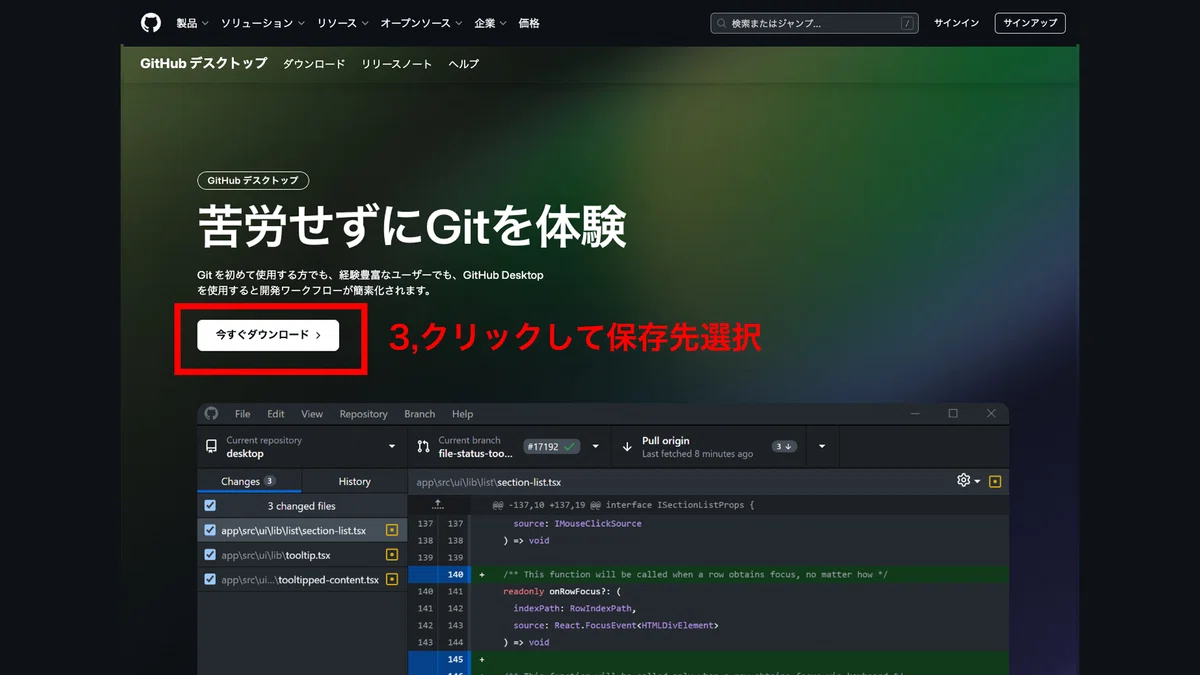Click the GitHub デスクトップ pill label
This screenshot has height=675, width=1200.
click(x=253, y=181)
